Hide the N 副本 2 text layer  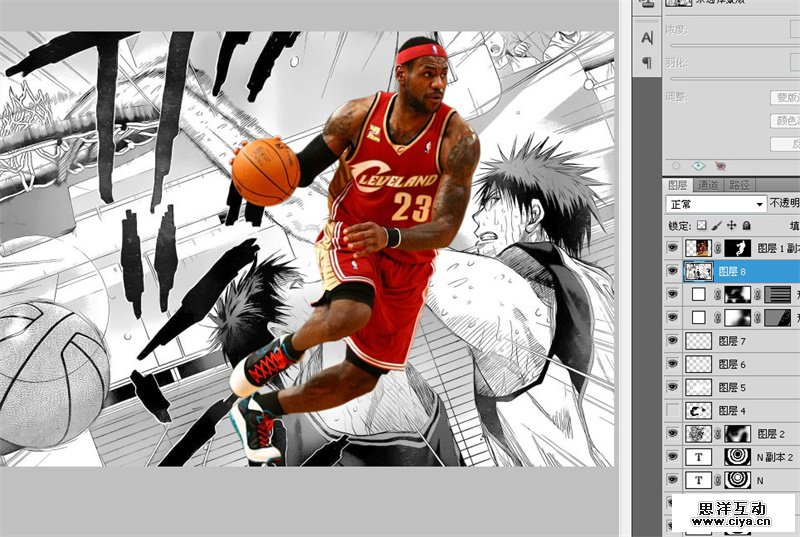point(672,457)
